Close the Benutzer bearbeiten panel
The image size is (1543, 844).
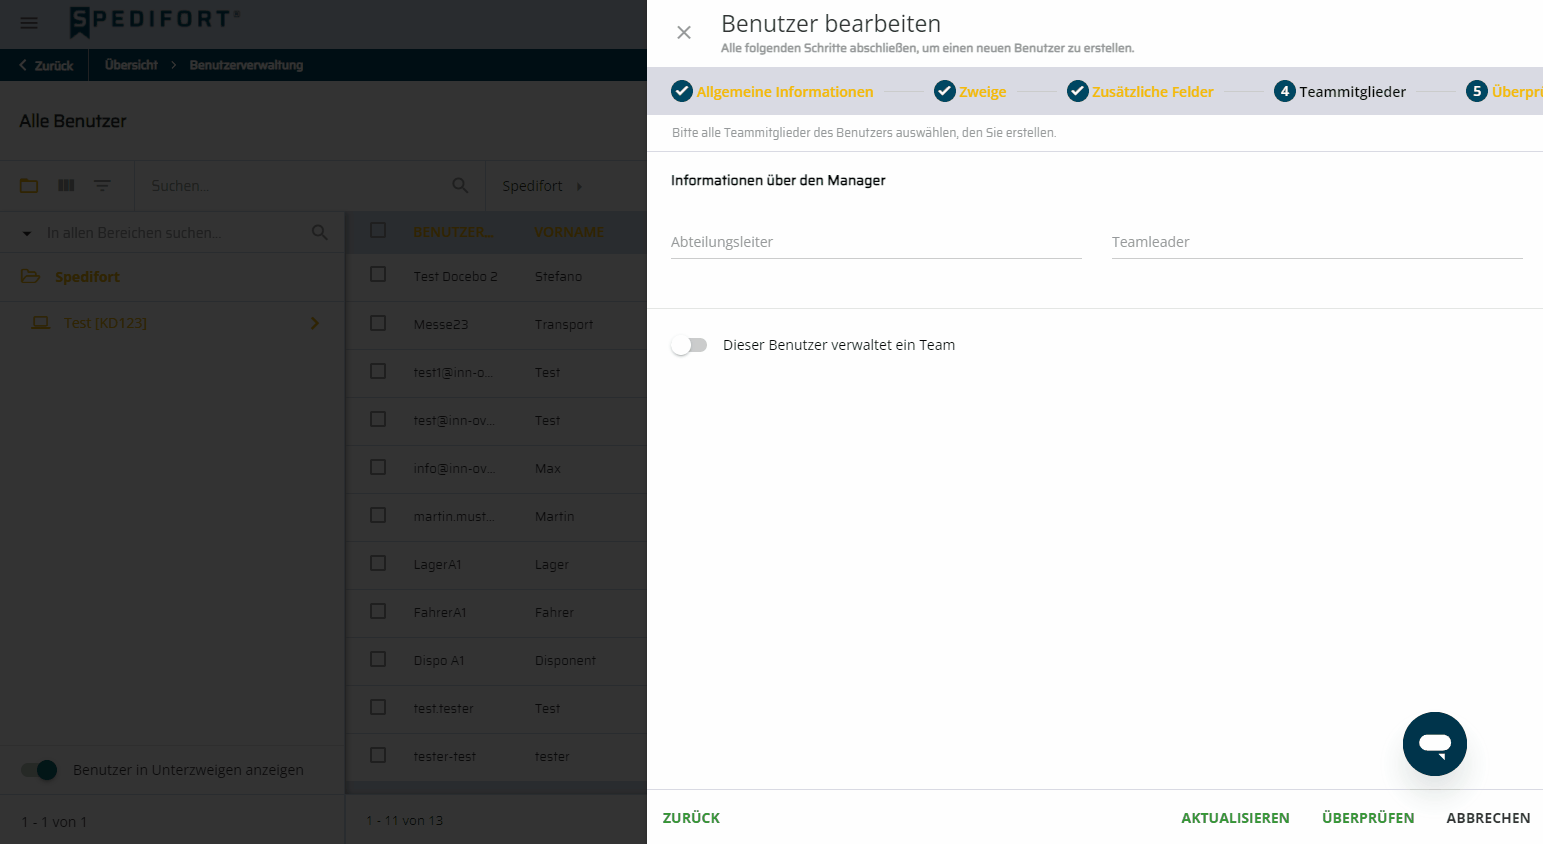pos(684,33)
